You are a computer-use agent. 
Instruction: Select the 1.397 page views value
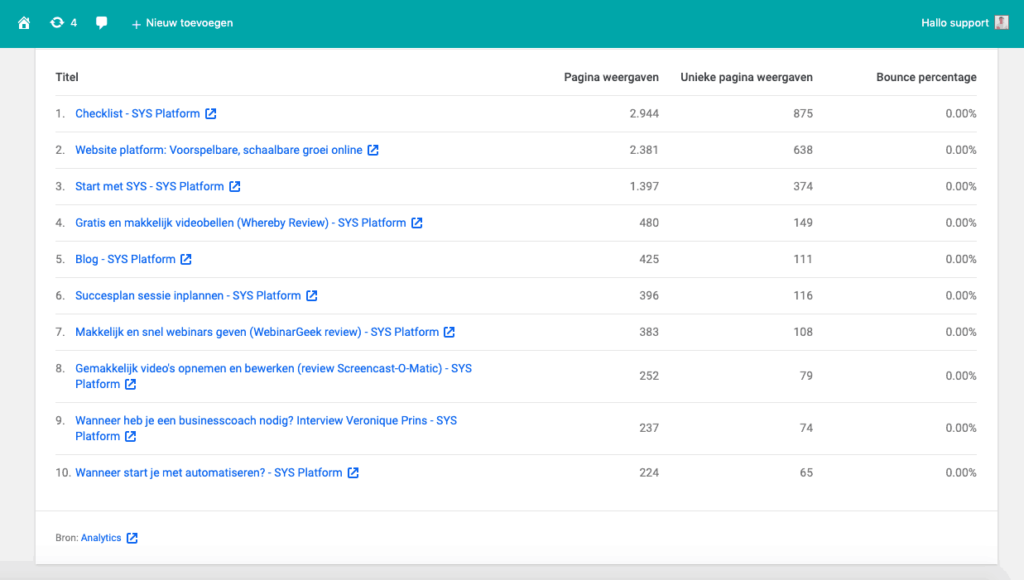[x=644, y=186]
